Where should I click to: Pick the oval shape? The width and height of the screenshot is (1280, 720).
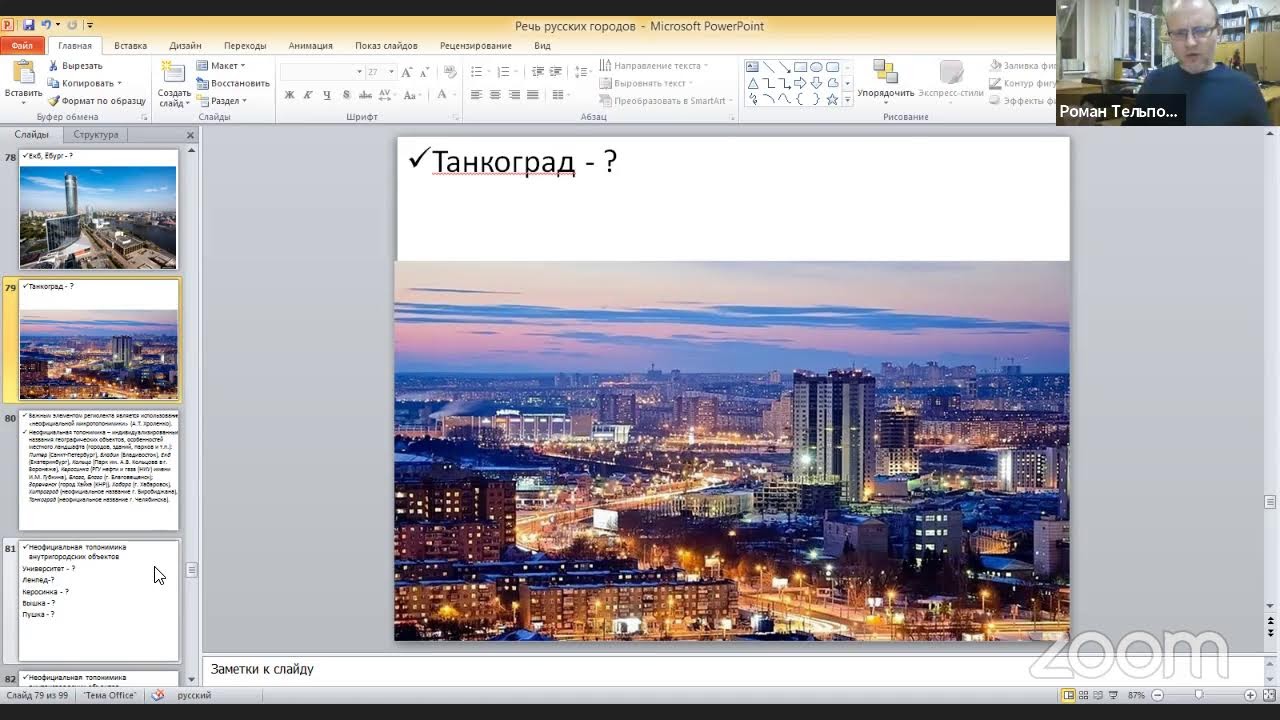tap(816, 67)
